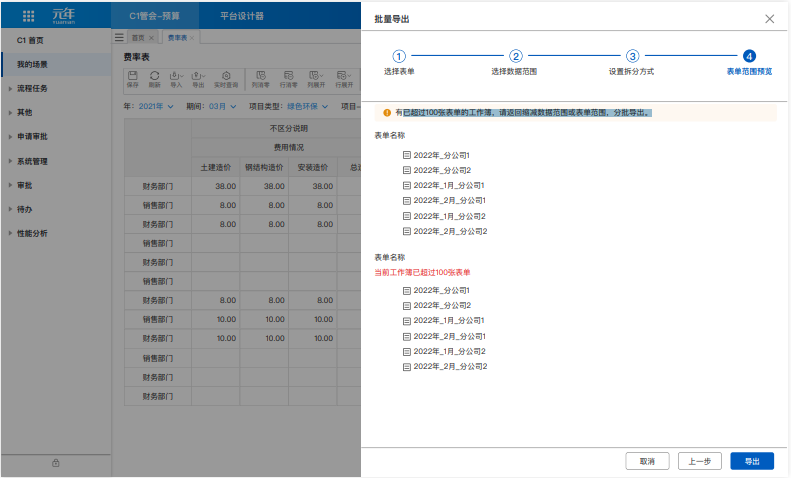Viewport: 791px width, 478px height.
Task: Open the app grid launcher icon
Action: [x=28, y=16]
